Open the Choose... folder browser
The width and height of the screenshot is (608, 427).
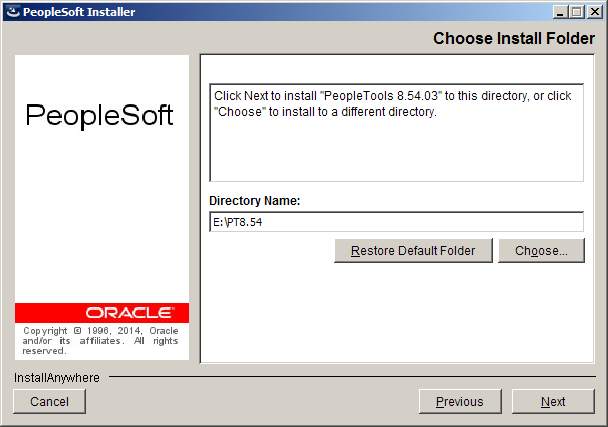click(541, 251)
